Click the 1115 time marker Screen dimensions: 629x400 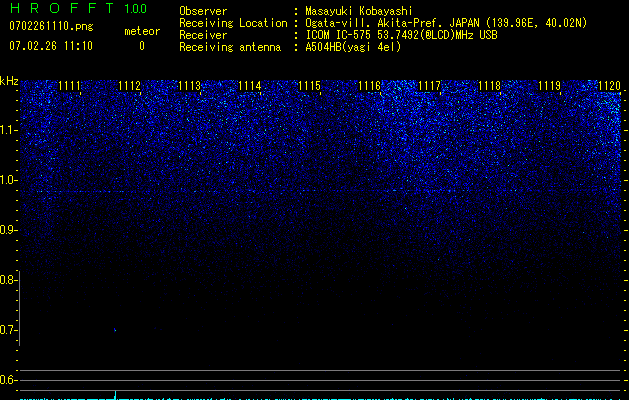(309, 86)
